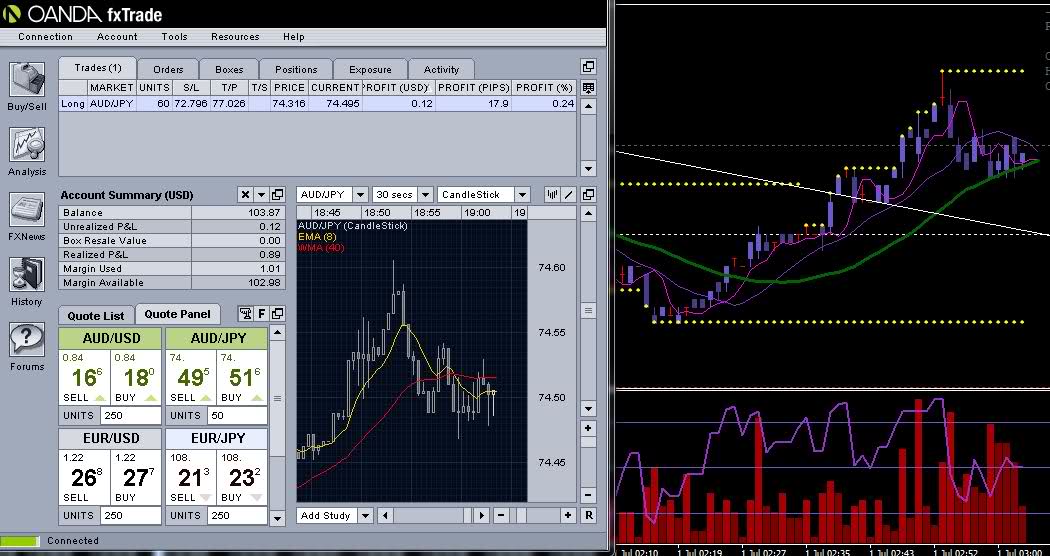Select the Trades (1) tab
This screenshot has width=1050, height=556.
click(x=98, y=68)
